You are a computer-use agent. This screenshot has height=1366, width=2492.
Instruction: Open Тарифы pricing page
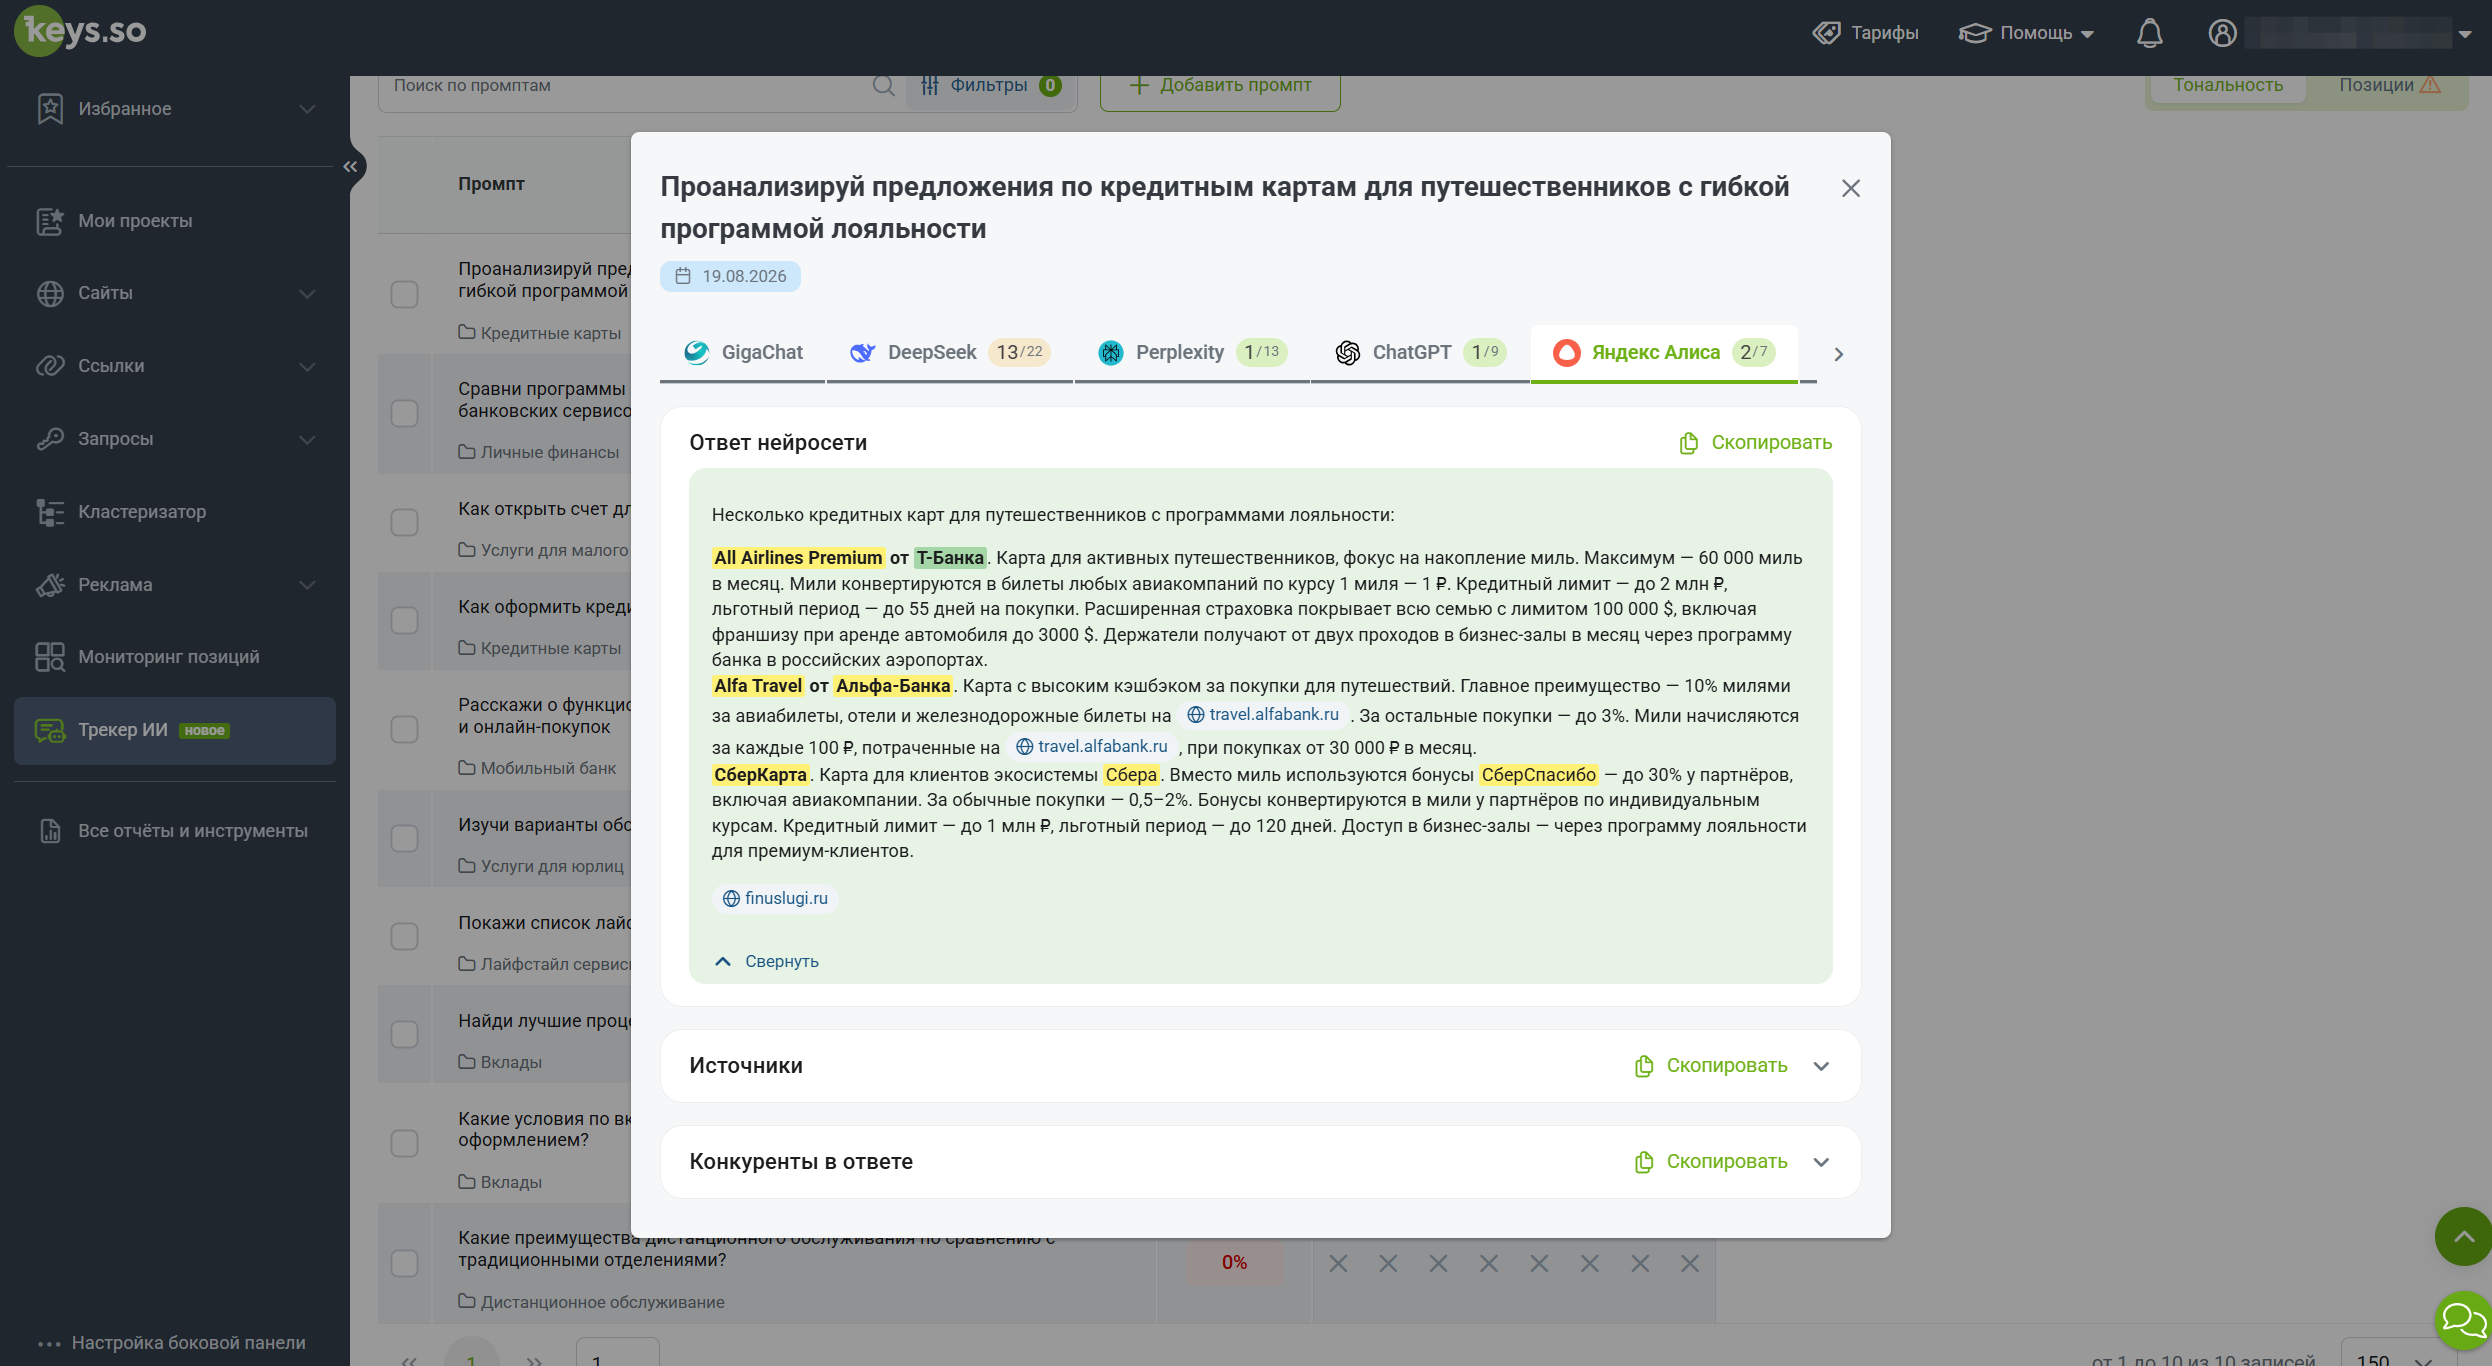point(1865,33)
